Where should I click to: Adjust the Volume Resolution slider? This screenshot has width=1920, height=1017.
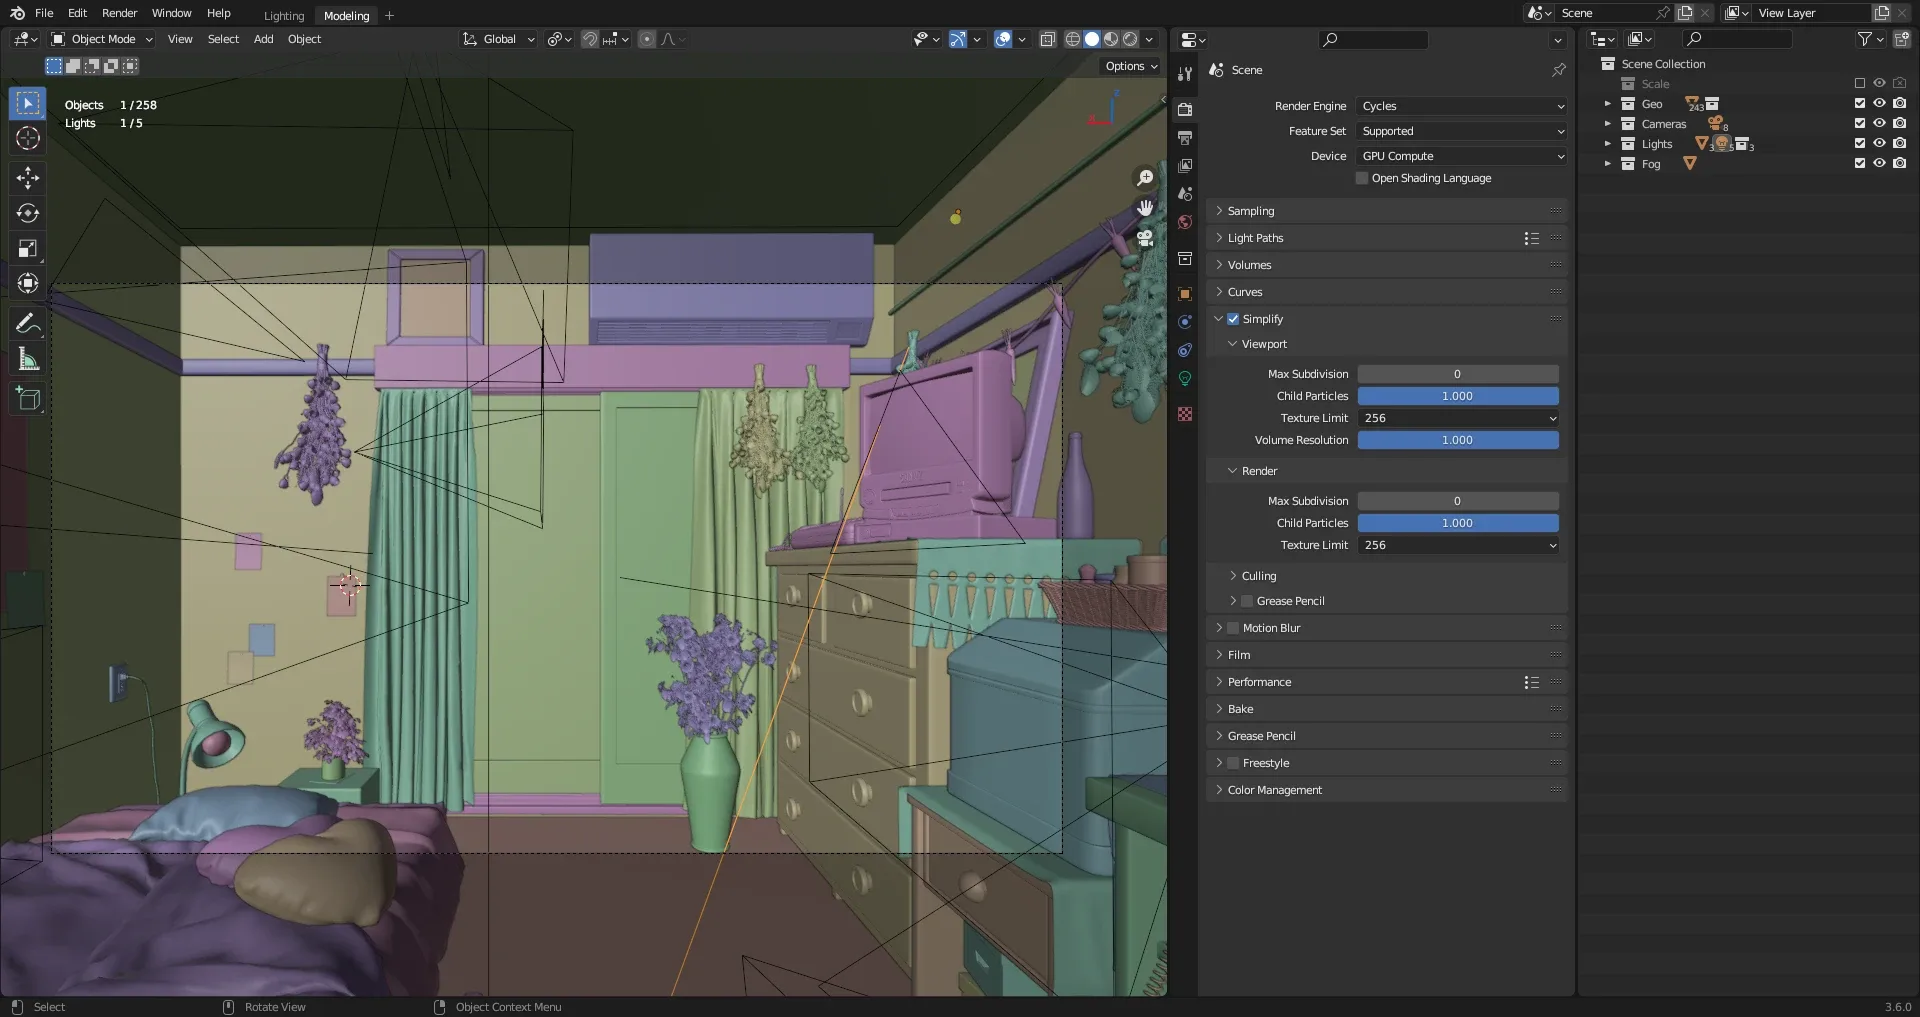tap(1458, 440)
